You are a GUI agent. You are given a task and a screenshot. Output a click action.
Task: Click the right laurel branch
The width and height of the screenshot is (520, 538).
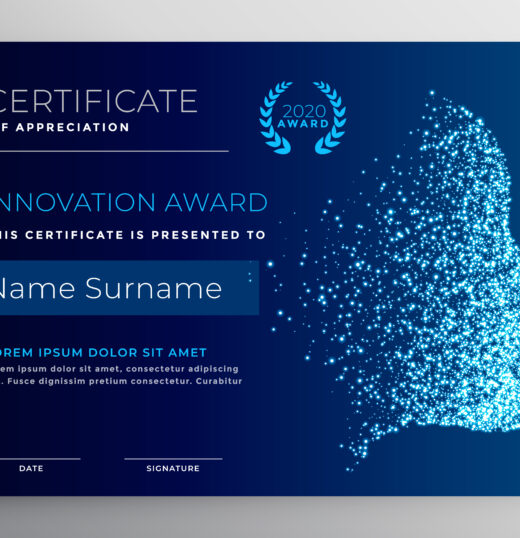[330, 118]
